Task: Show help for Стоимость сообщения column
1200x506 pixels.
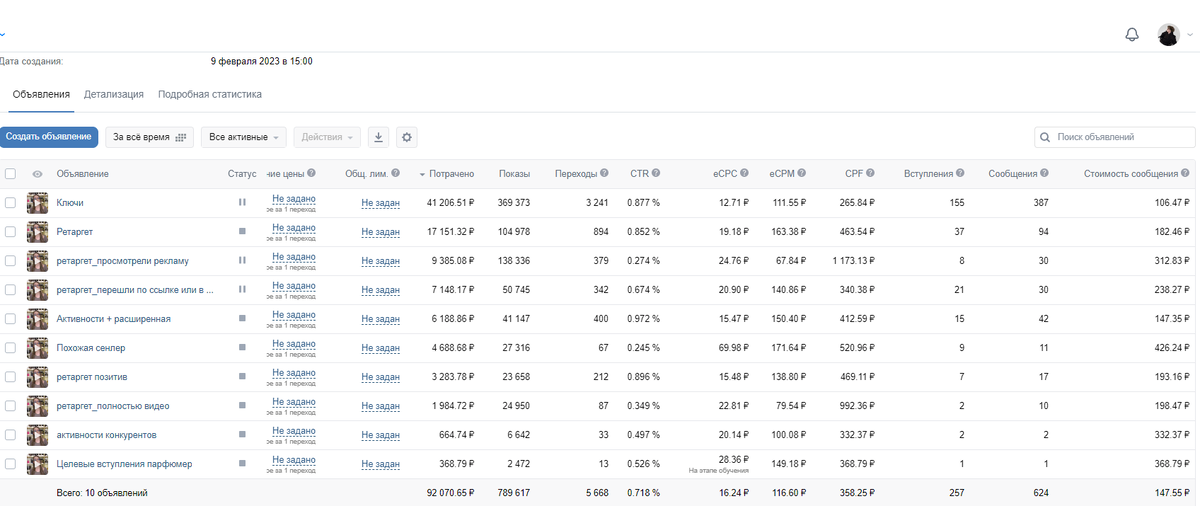Action: click(1185, 174)
